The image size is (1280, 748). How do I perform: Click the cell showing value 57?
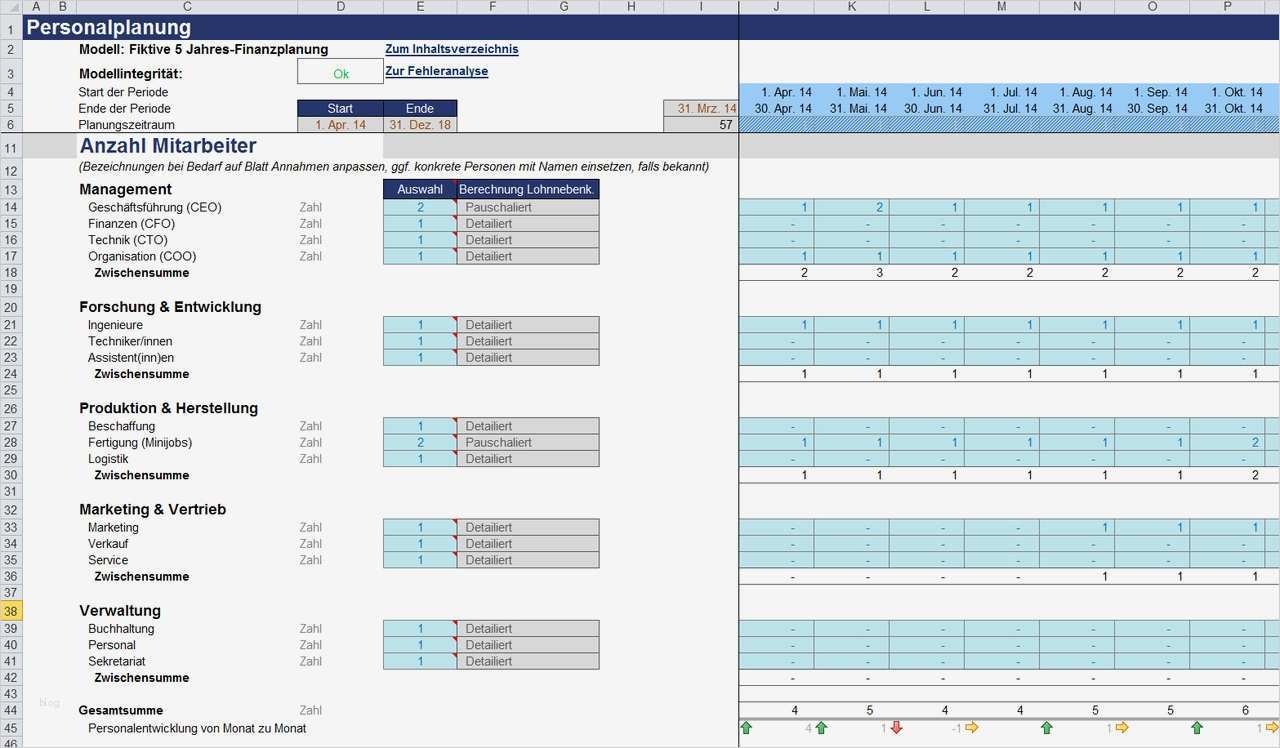tap(701, 125)
